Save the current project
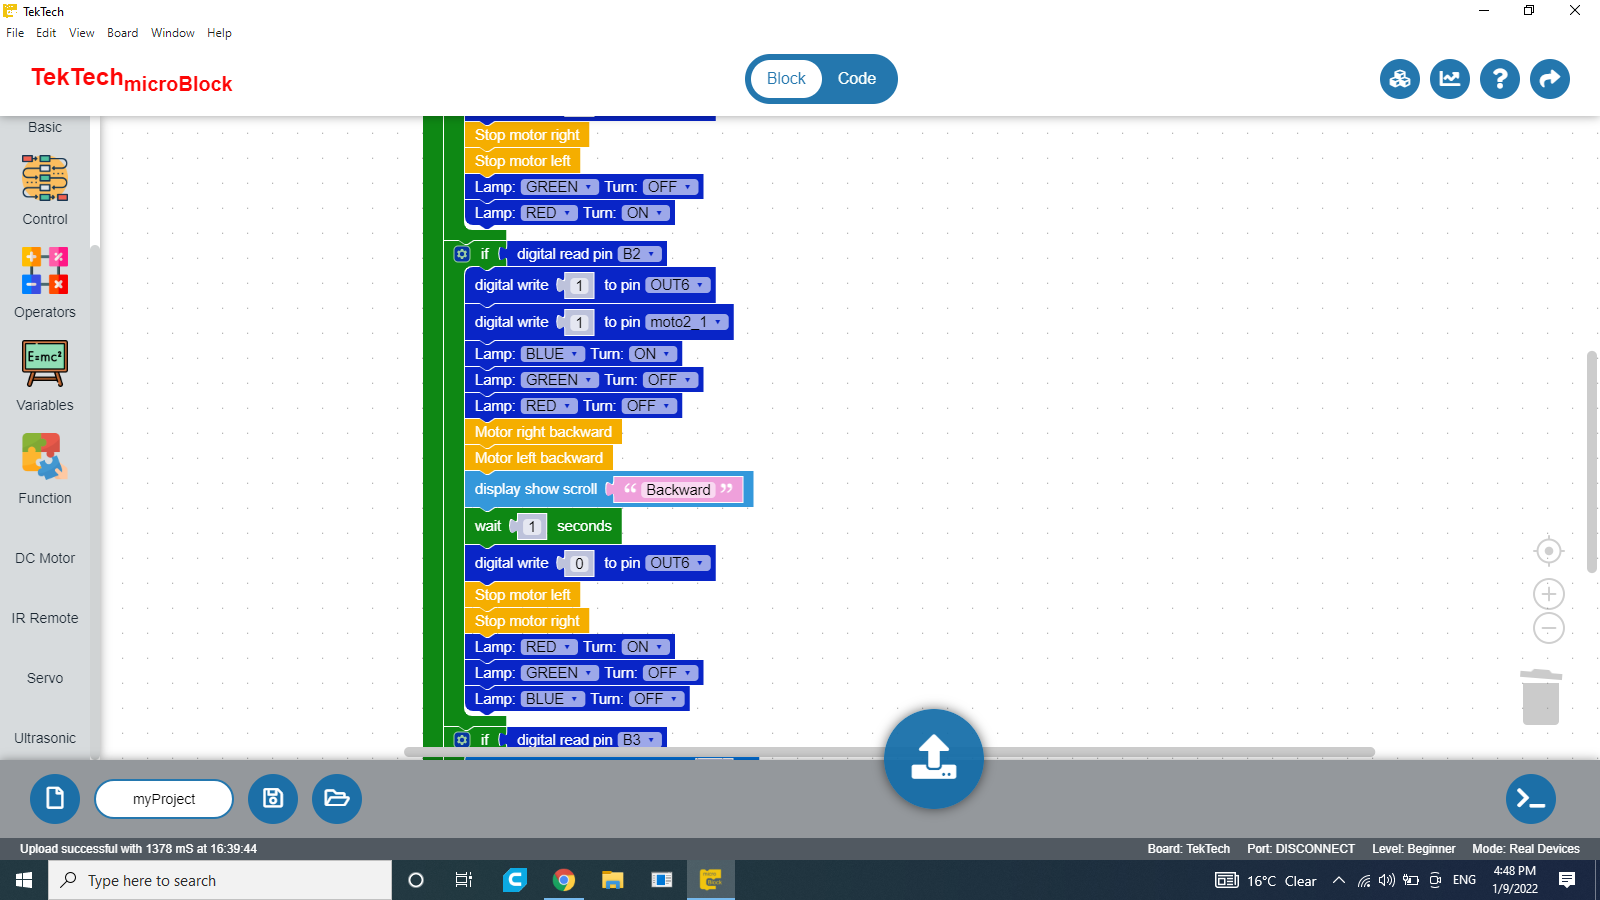The height and width of the screenshot is (900, 1600). 273,799
